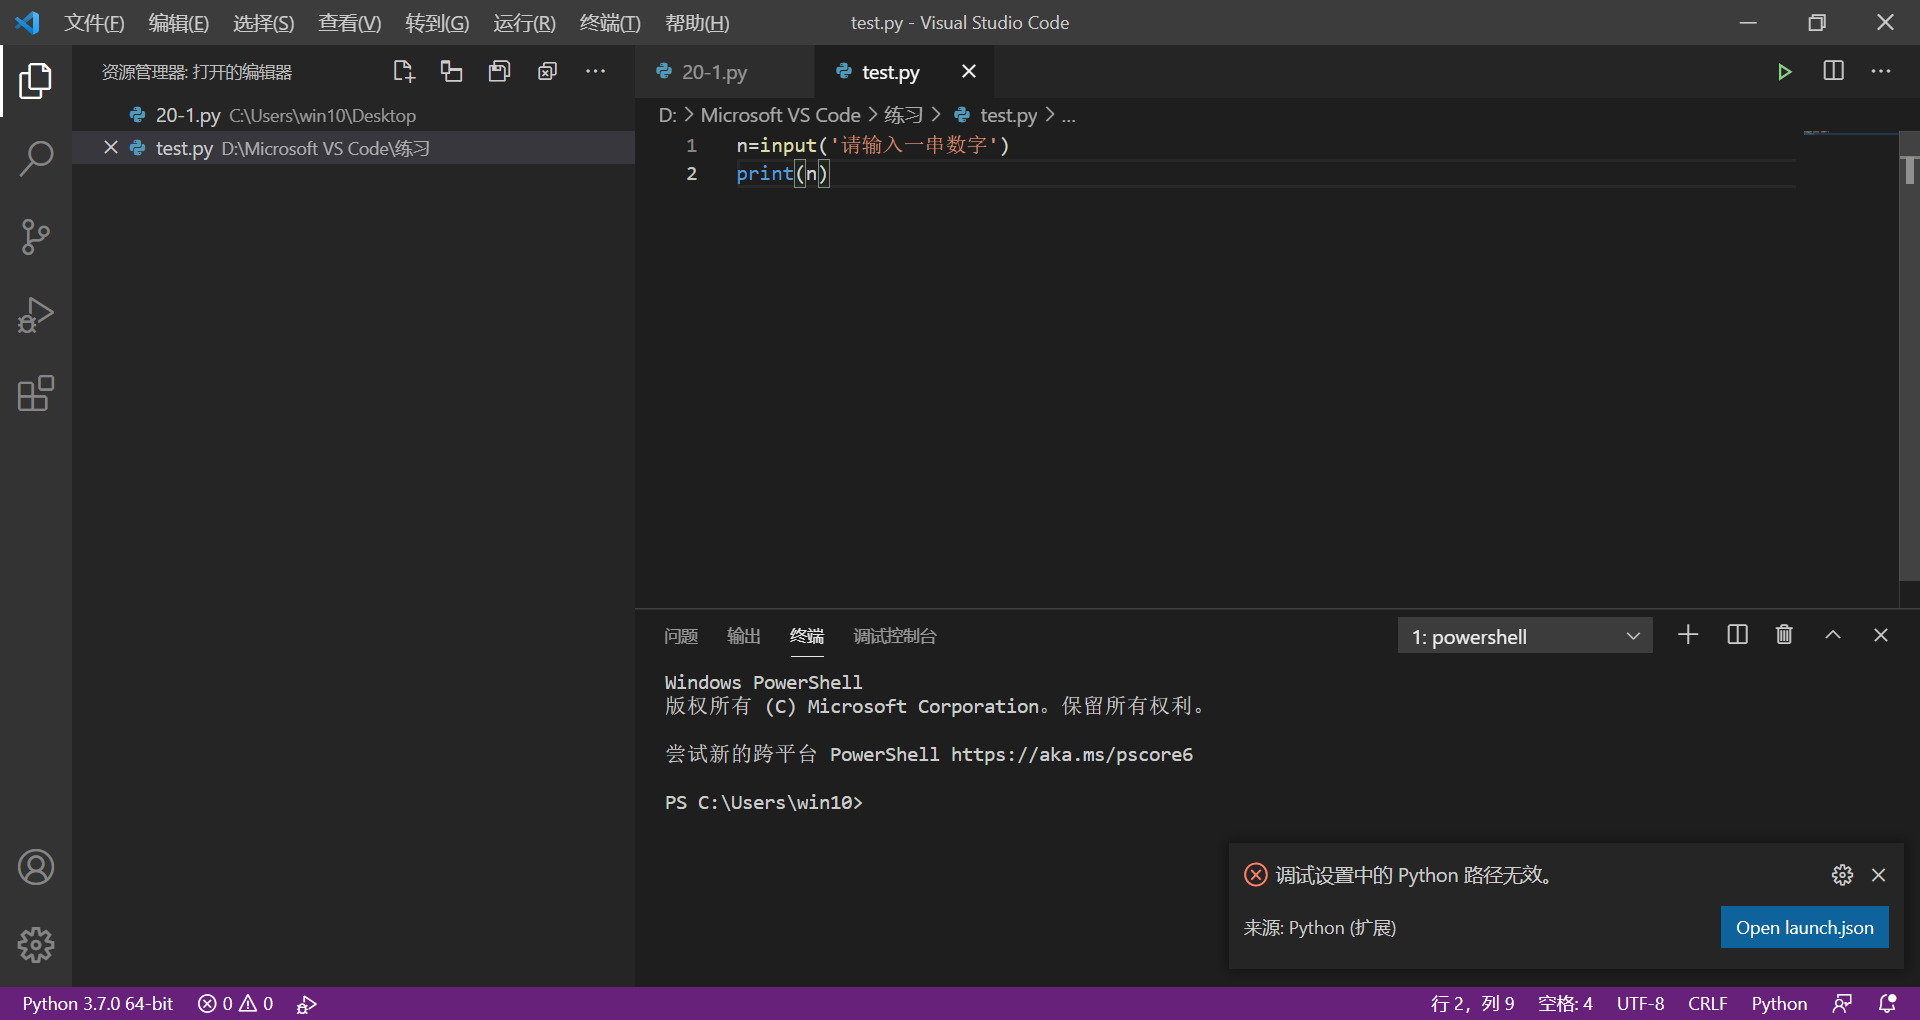1920x1020 pixels.
Task: Select Python 3.7.0 64-bit interpreter
Action: pos(98,1003)
